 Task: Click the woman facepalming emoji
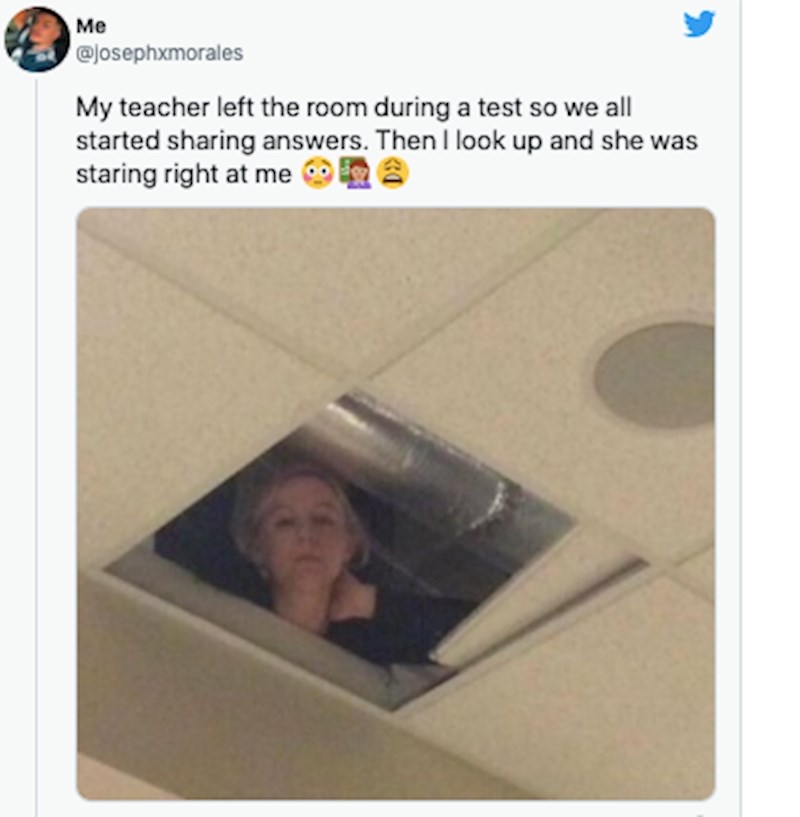coord(355,173)
